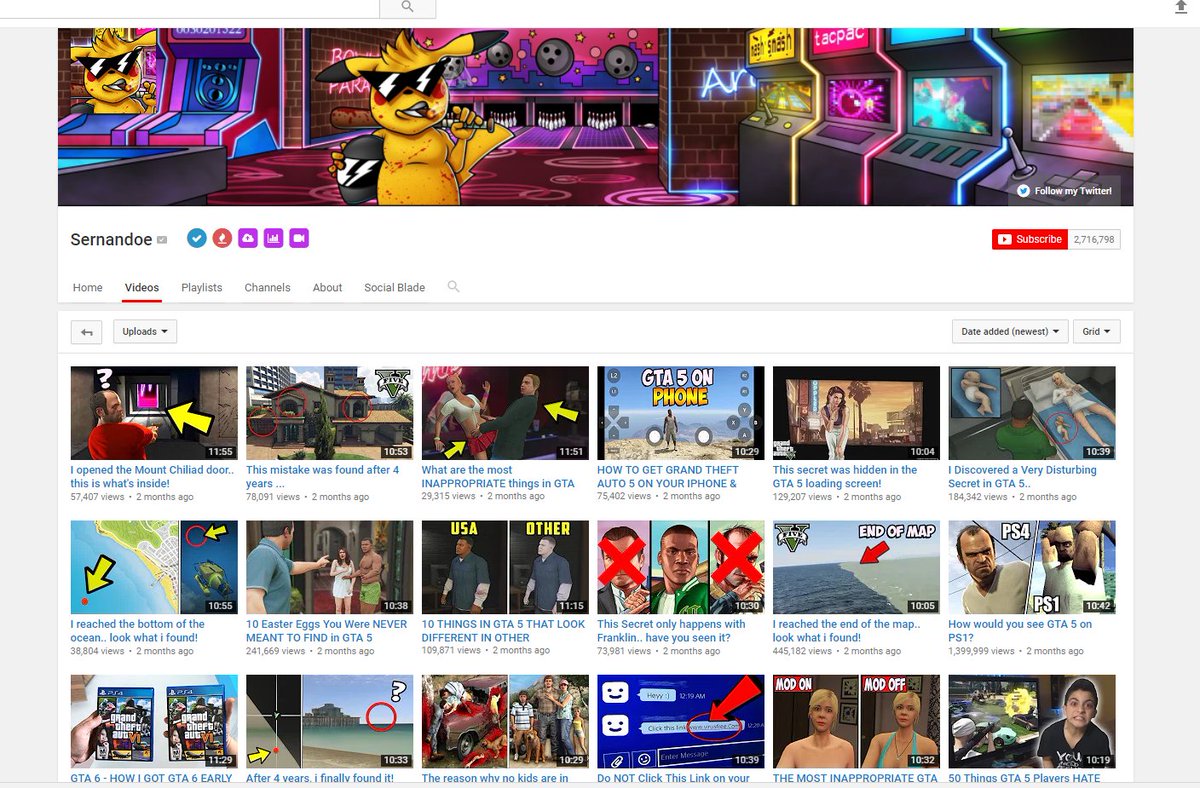The image size is (1200, 788).
Task: Click the blue checkmark badge beside Sernandoe
Action: coord(197,238)
